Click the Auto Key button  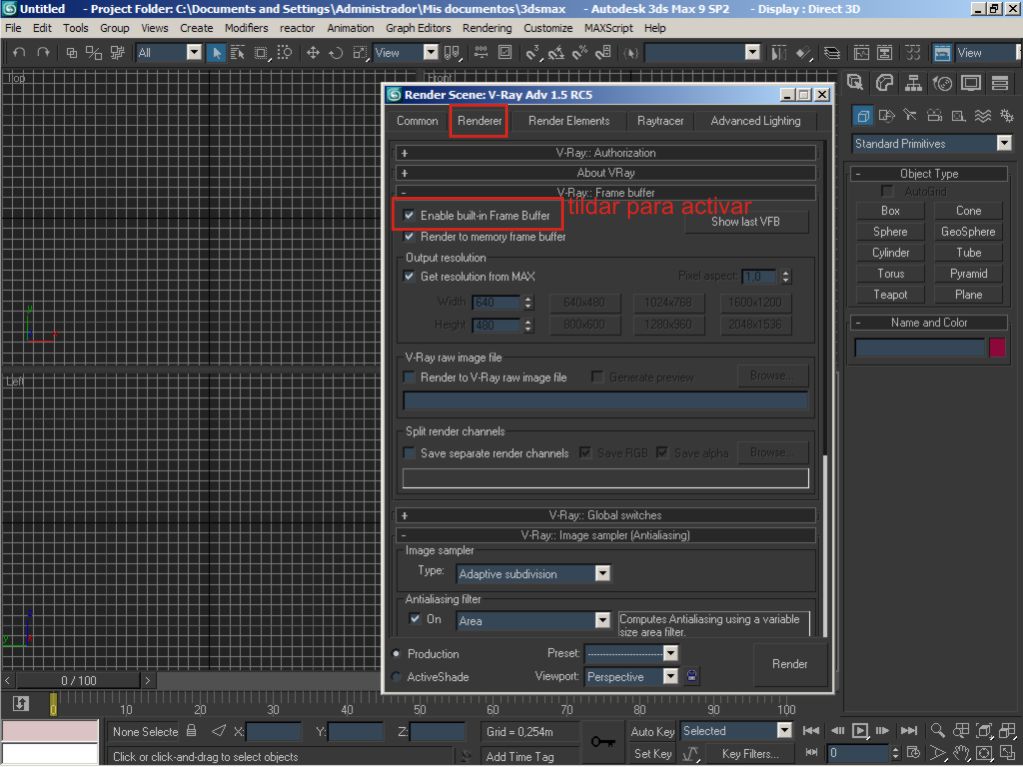[652, 731]
